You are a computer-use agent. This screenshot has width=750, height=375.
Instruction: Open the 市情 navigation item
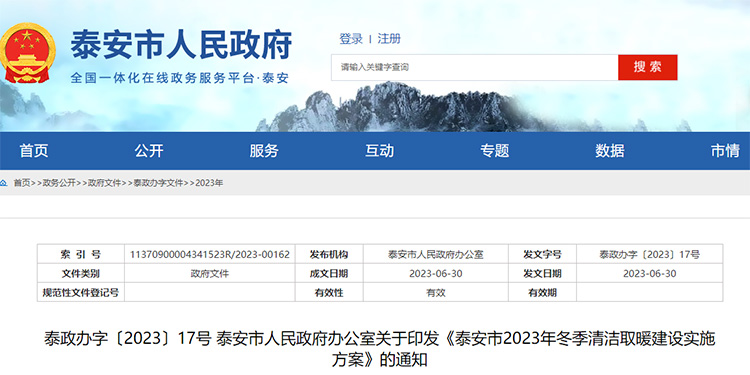(x=725, y=151)
